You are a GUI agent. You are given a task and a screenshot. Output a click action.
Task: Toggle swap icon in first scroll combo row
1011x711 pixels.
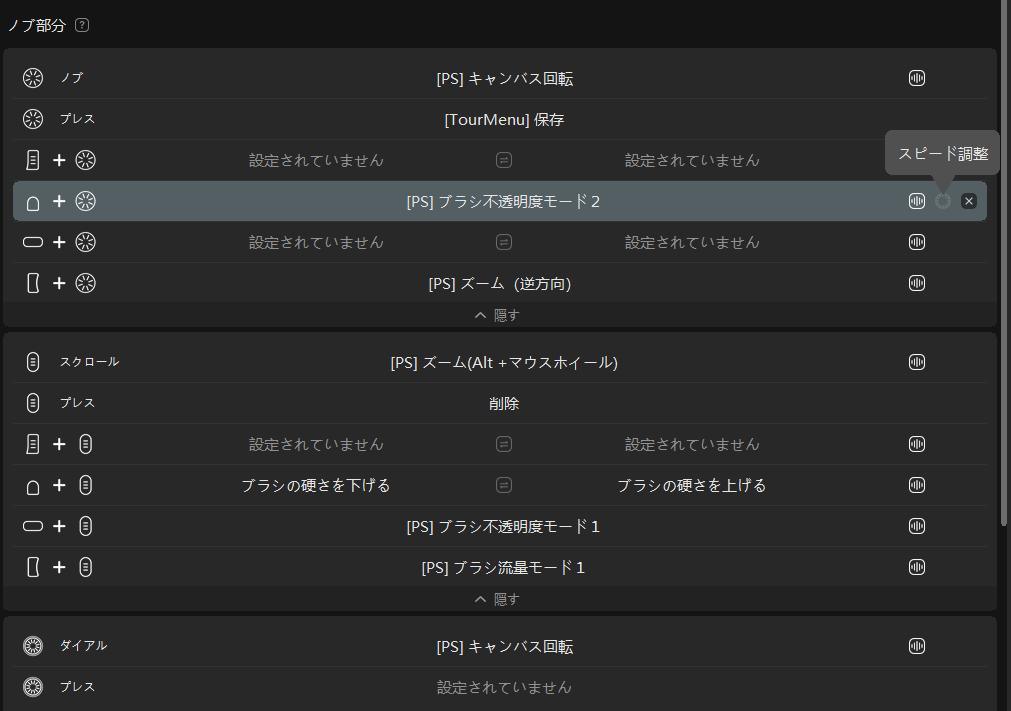click(x=504, y=444)
